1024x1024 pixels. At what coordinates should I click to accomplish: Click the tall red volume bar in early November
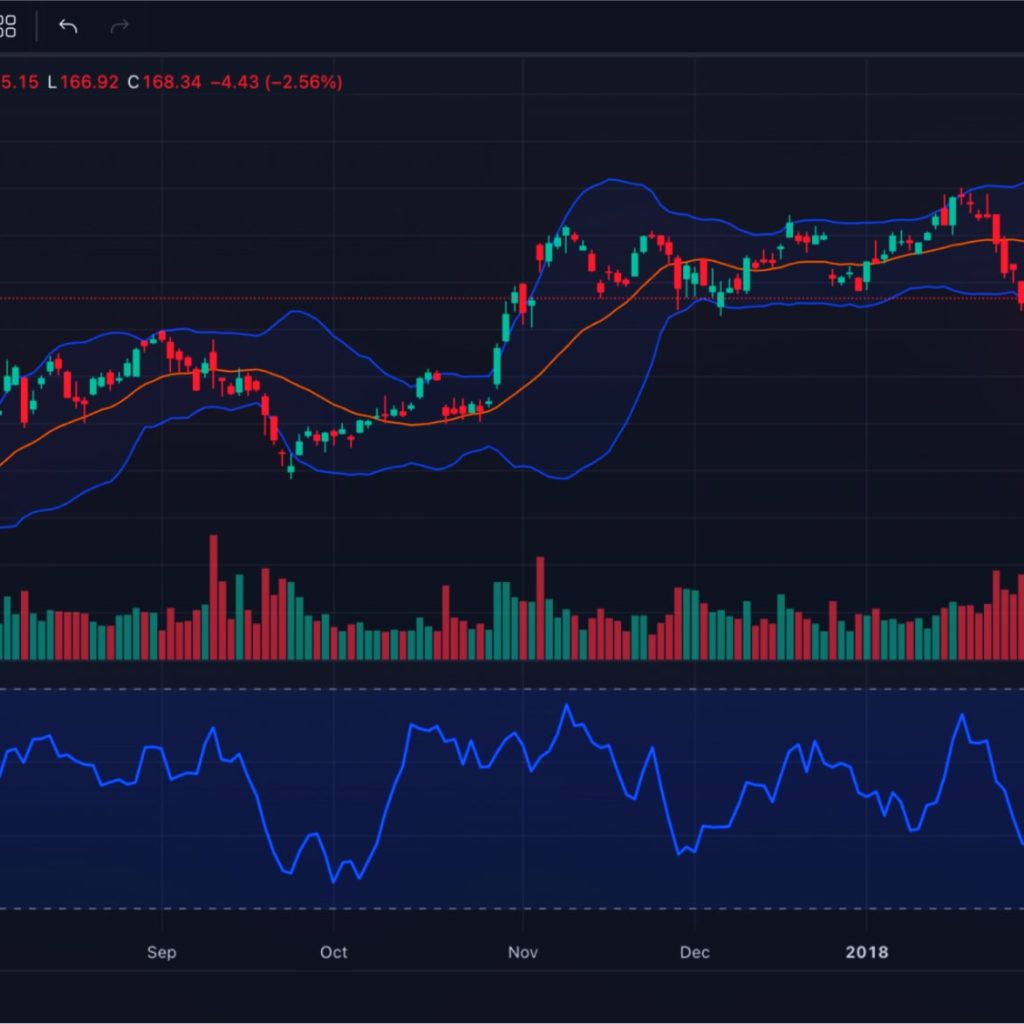540,608
